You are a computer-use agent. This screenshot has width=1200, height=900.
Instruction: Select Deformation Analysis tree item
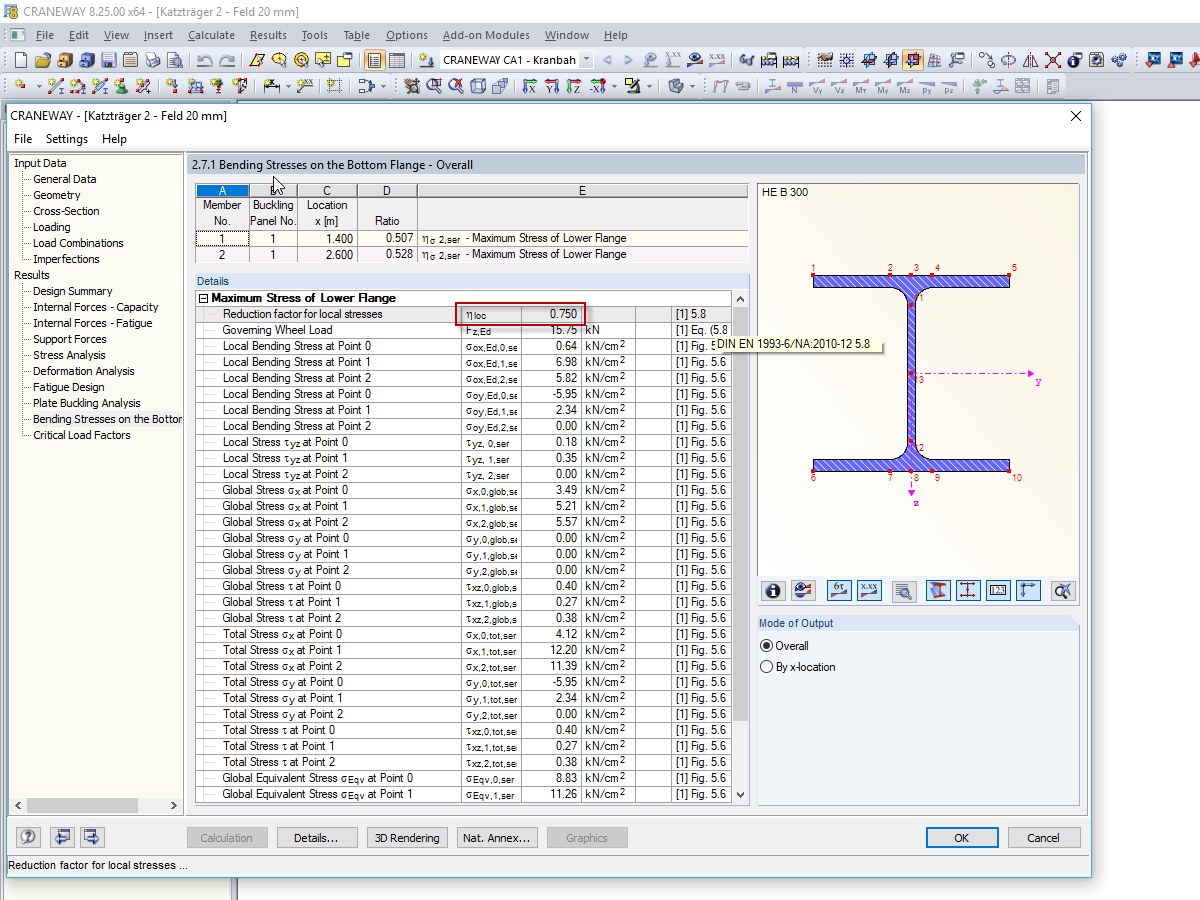pyautogui.click(x=84, y=371)
